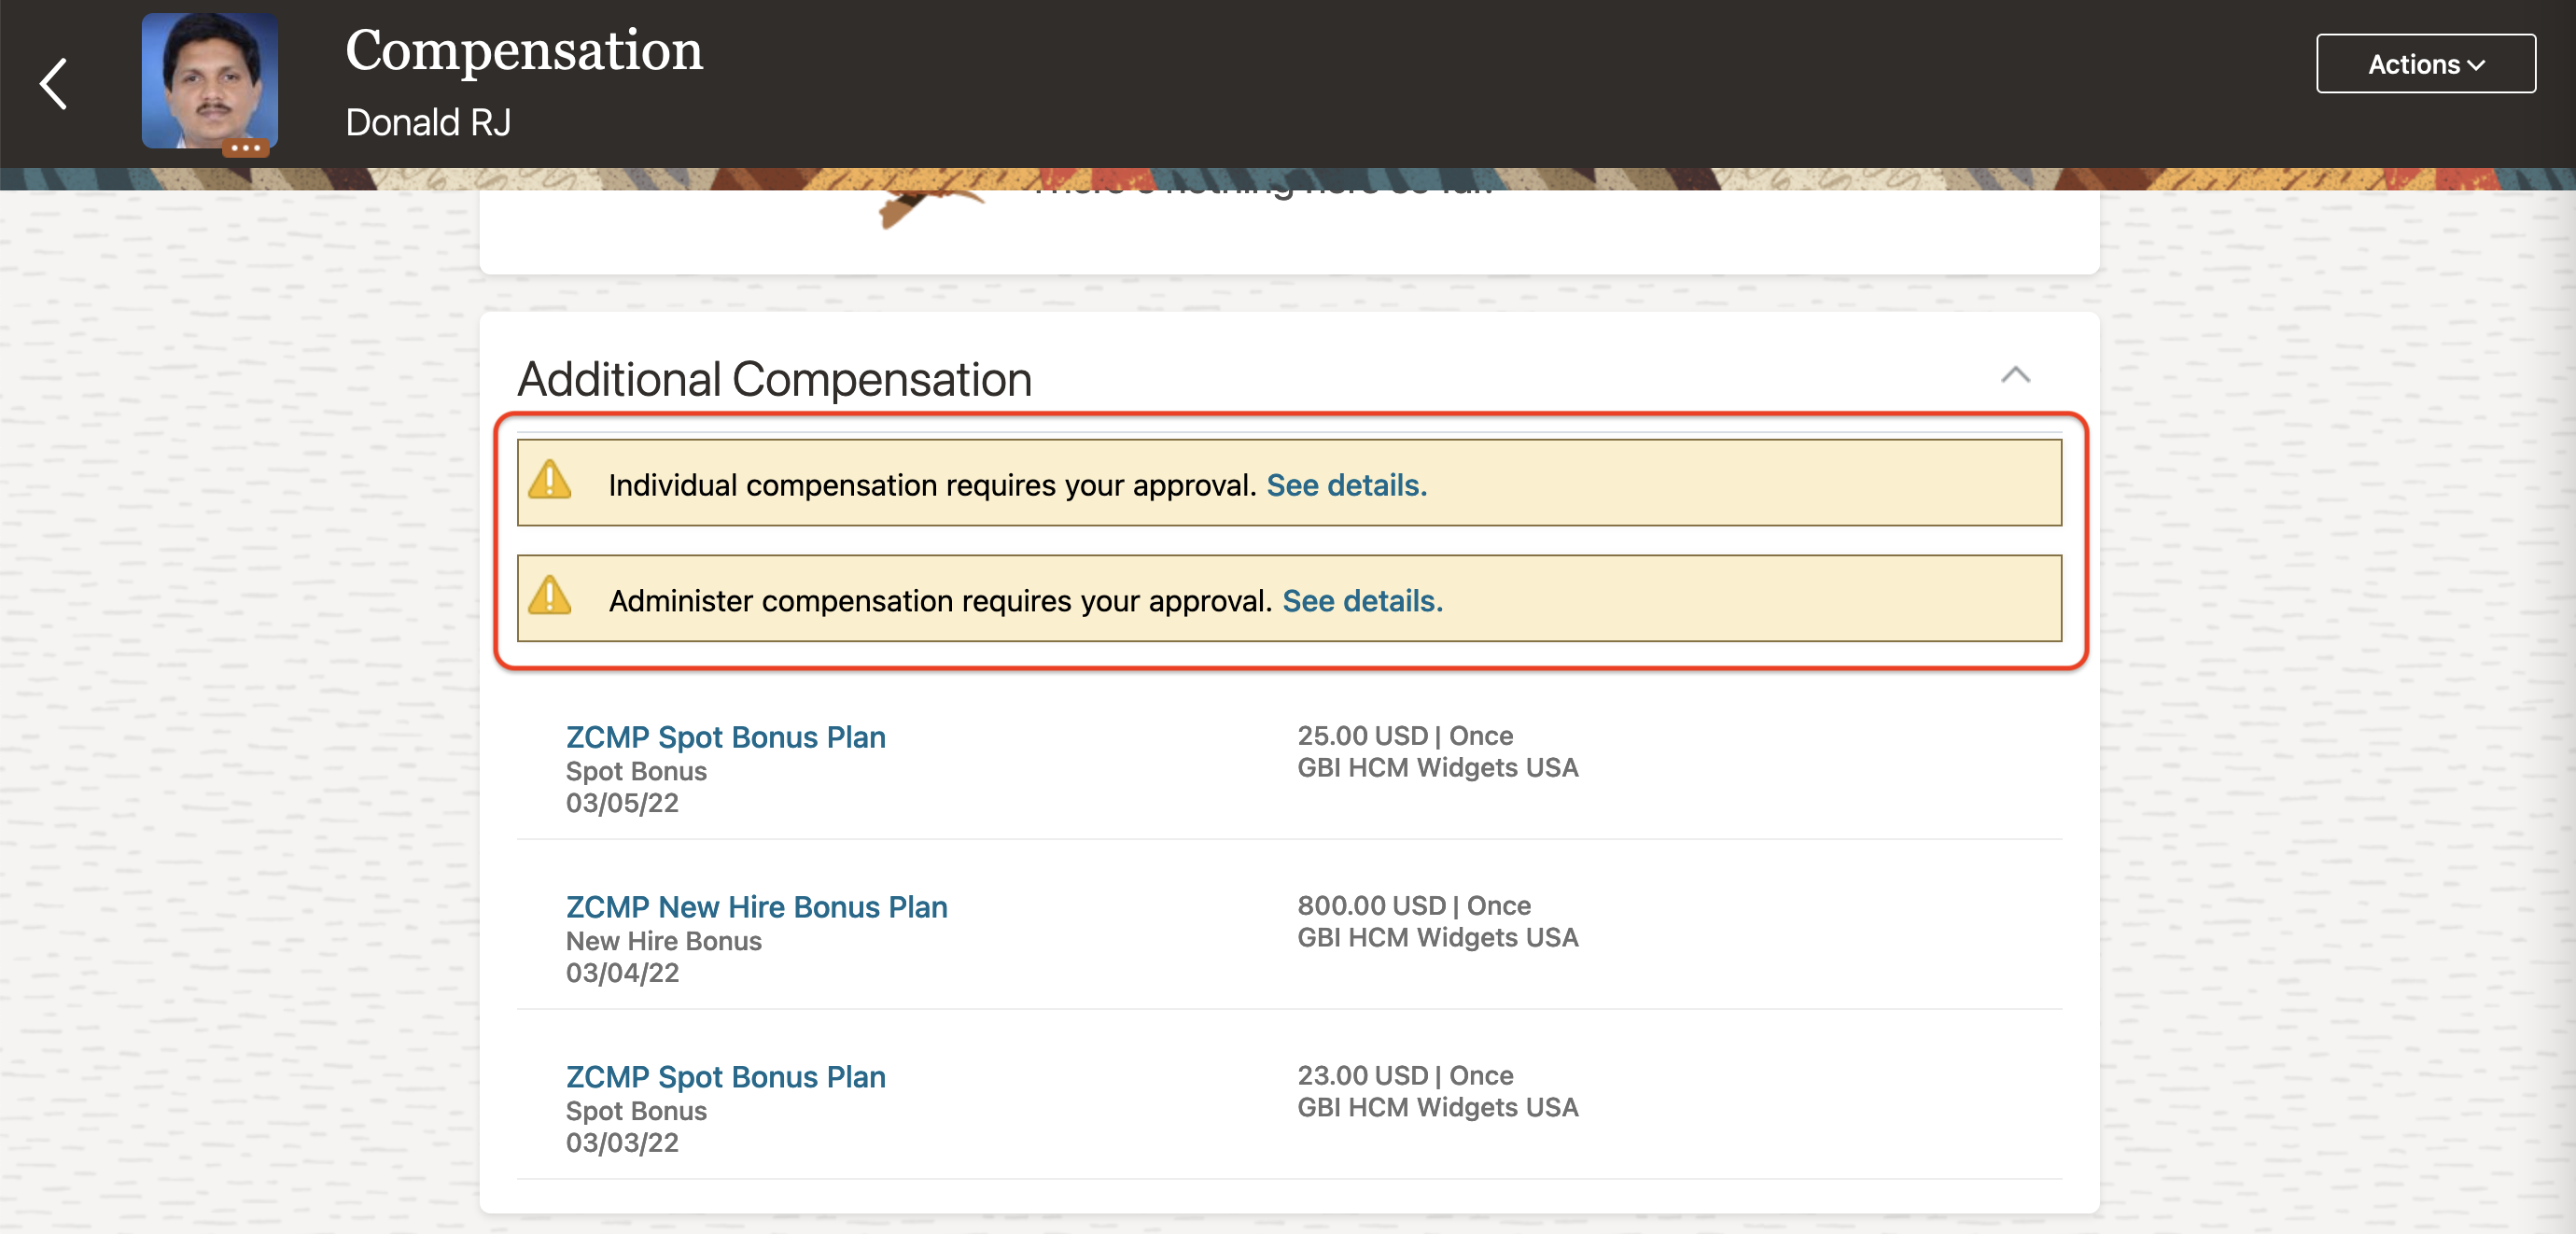Open the ZCMP New Hire Bonus Plan
The width and height of the screenshot is (2576, 1234).
click(756, 907)
